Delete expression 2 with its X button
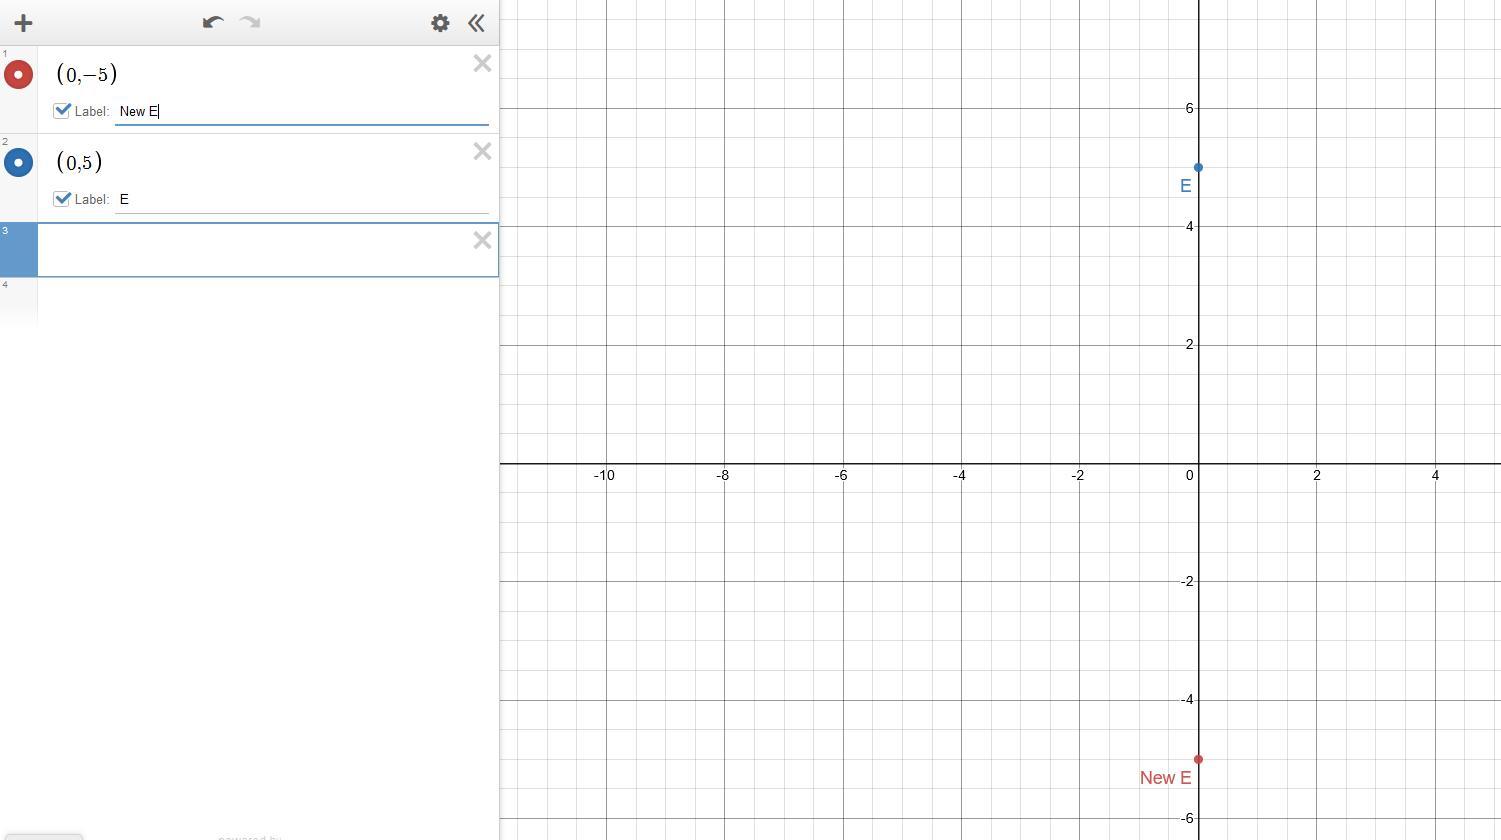 pyautogui.click(x=482, y=152)
